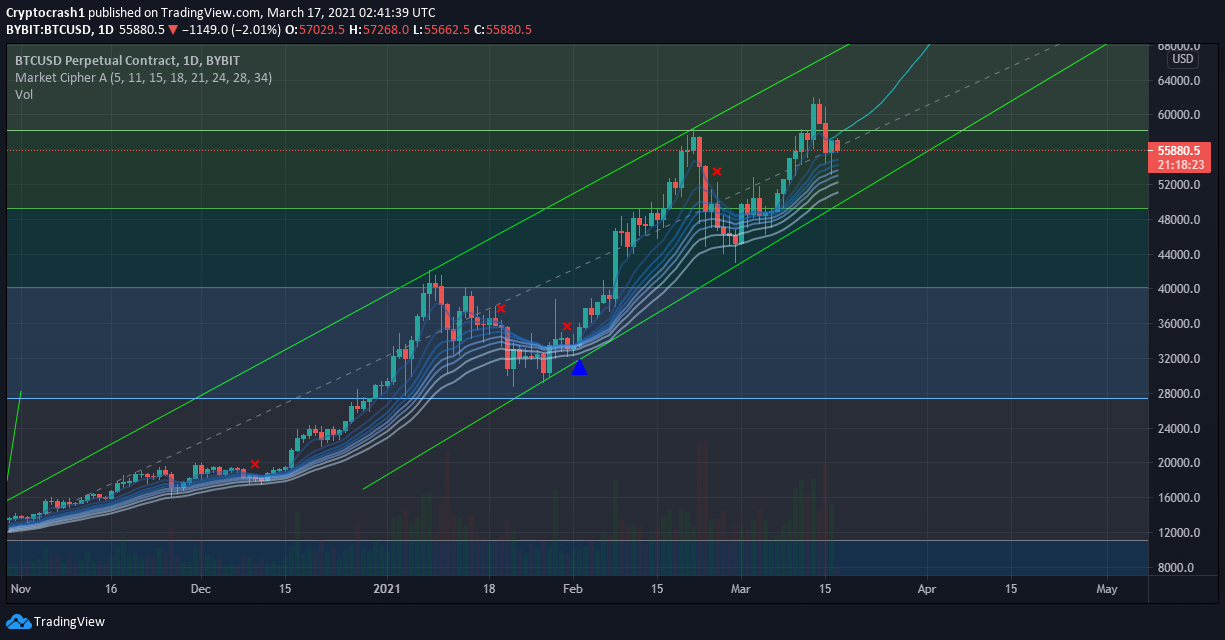Select the red X marker near early December candles
Screen dimensions: 1225x640
tap(255, 464)
